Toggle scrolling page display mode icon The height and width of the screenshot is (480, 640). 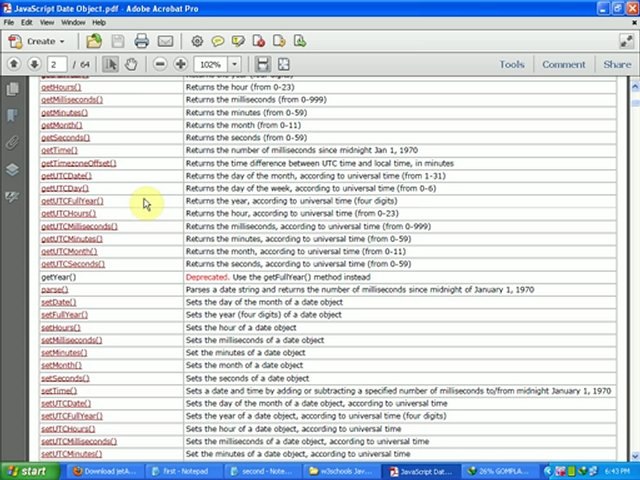point(262,64)
